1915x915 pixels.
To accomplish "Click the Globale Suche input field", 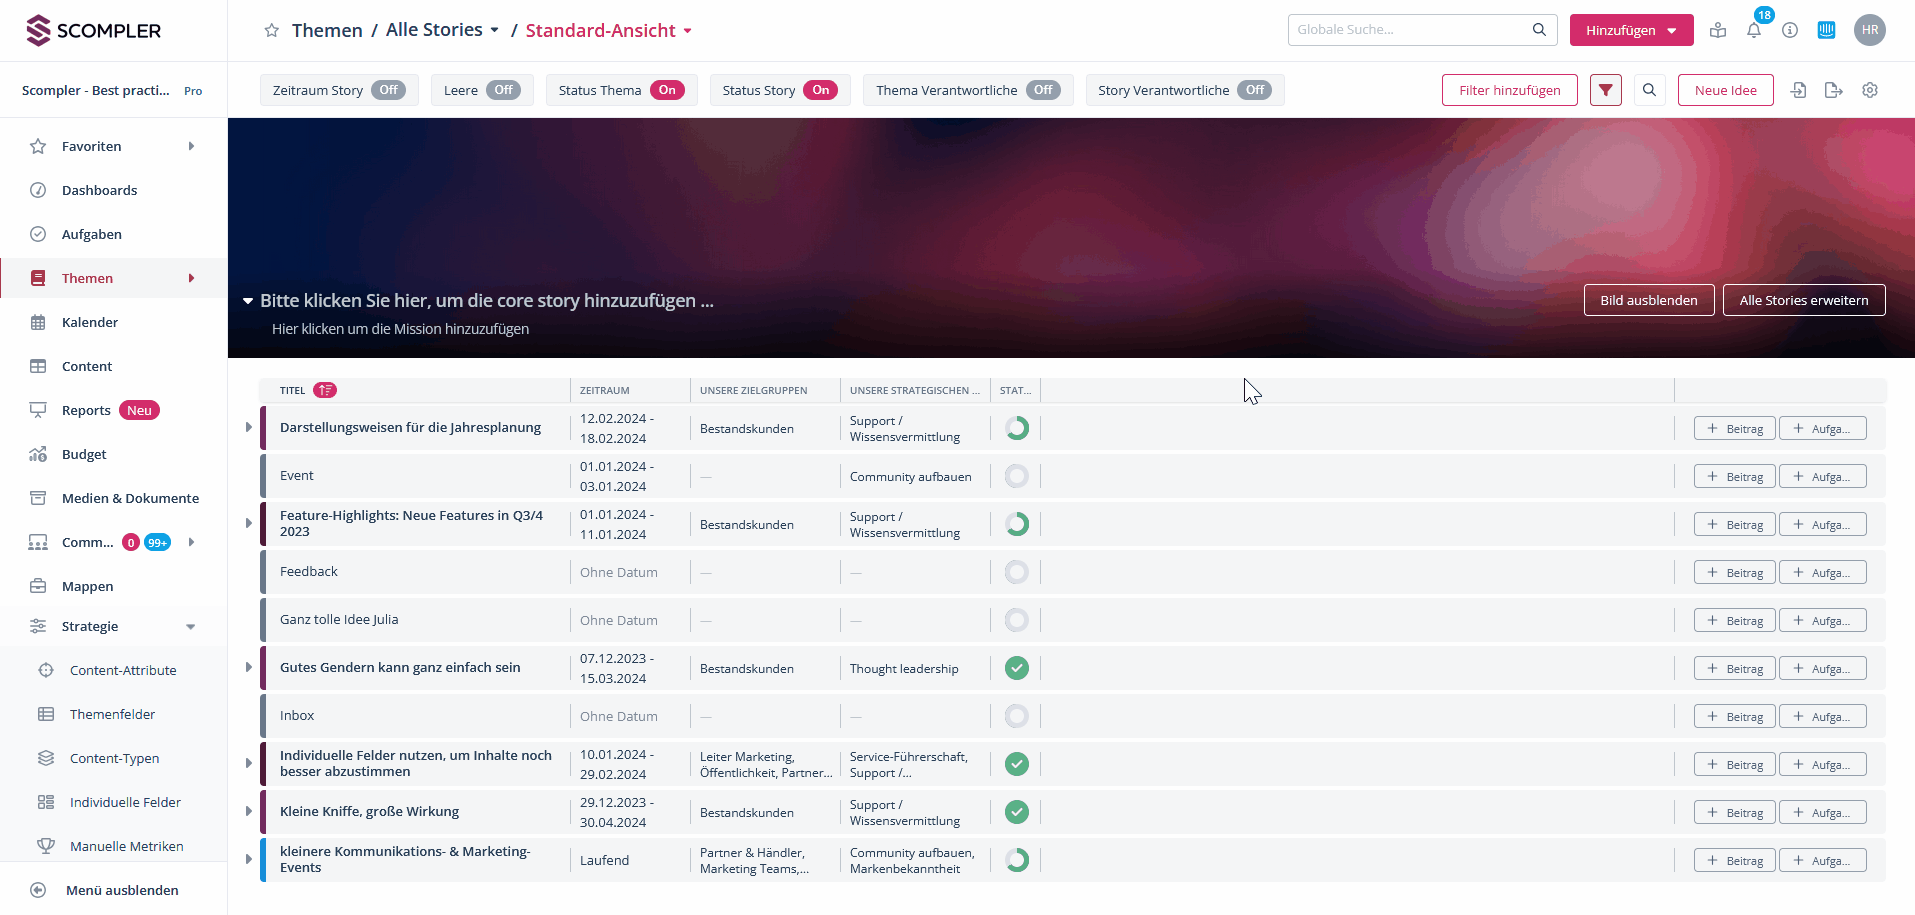I will [1410, 30].
